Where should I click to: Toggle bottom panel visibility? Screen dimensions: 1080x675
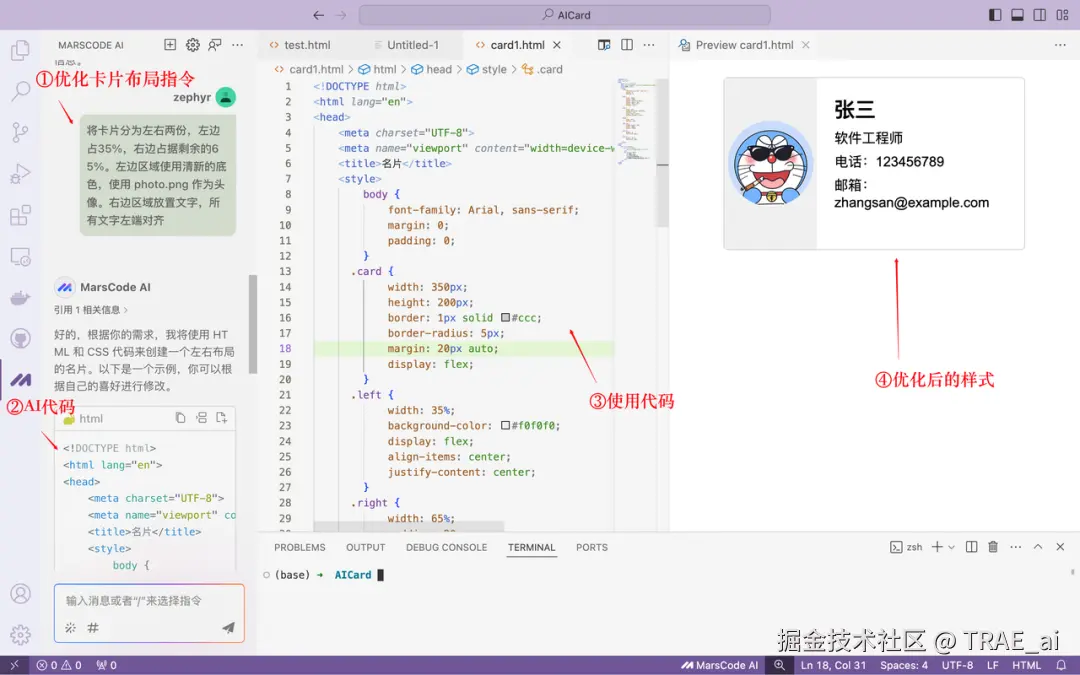[x=1017, y=15]
